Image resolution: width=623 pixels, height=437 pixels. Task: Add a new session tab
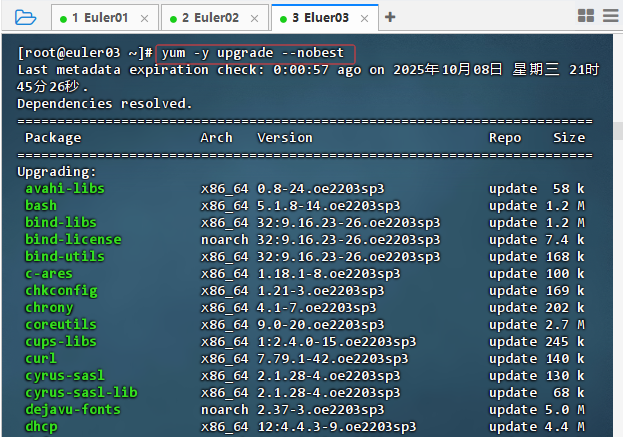tap(390, 17)
